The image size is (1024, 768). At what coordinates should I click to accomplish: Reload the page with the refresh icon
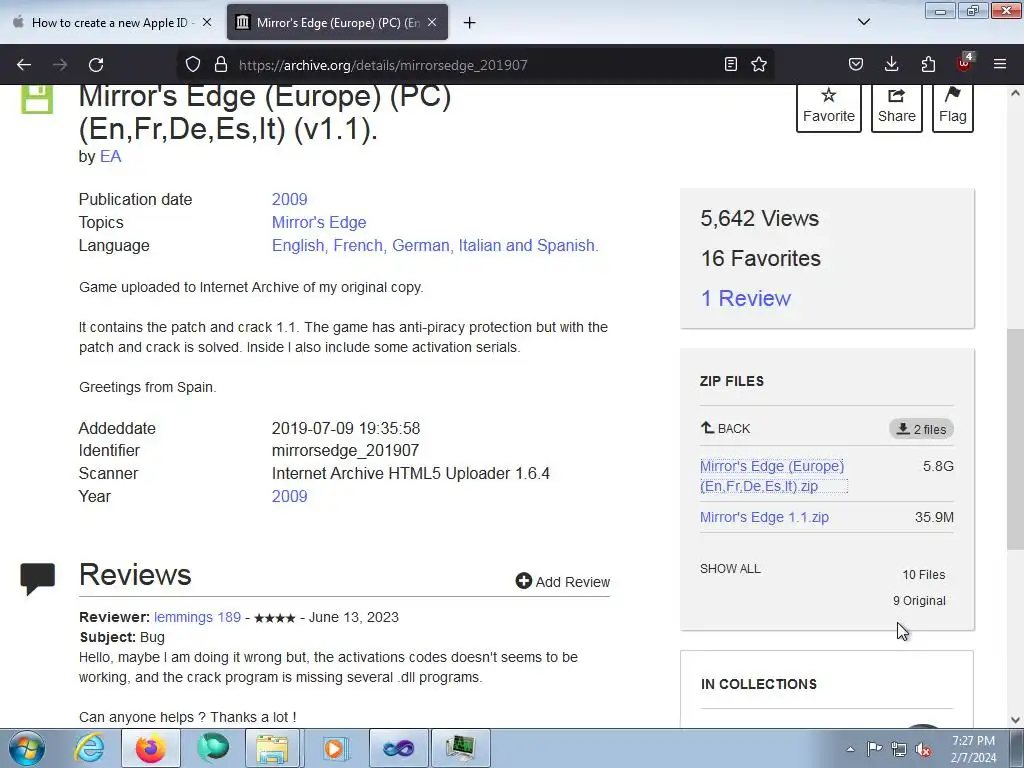tap(96, 65)
